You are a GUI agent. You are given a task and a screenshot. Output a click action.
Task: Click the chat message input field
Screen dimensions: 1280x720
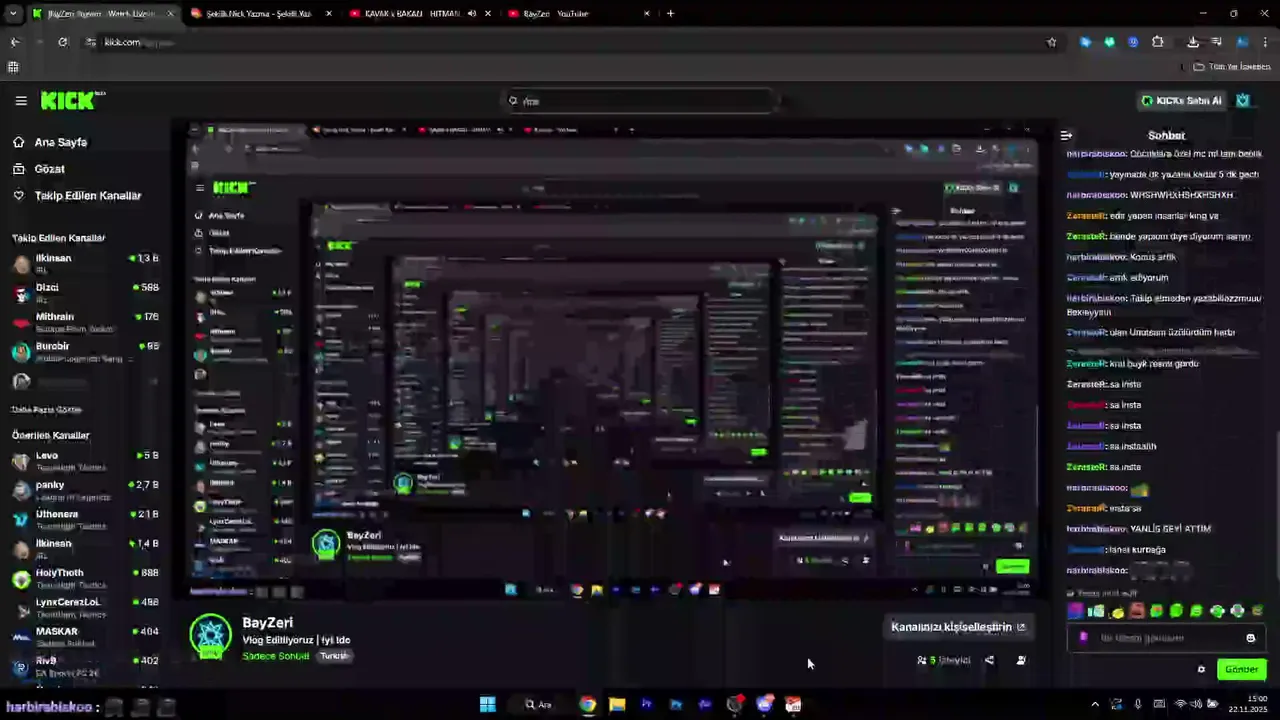(x=1166, y=638)
